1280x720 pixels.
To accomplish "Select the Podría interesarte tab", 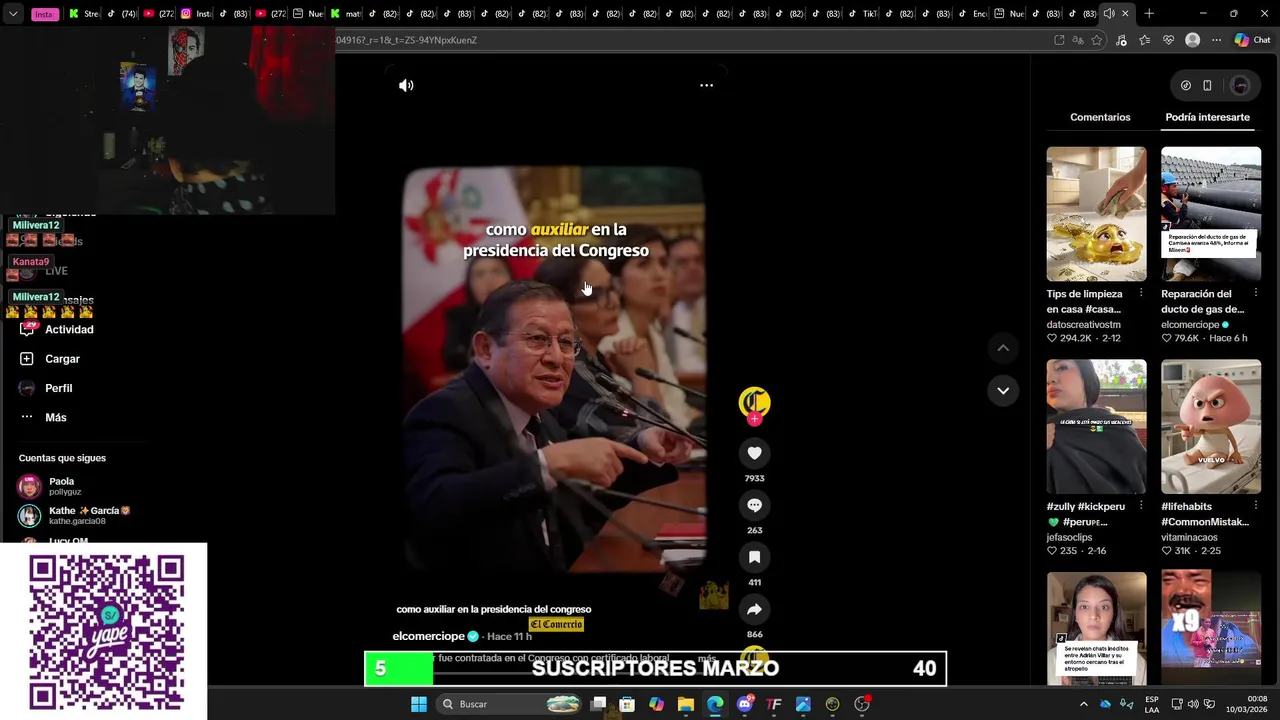I will (1207, 117).
